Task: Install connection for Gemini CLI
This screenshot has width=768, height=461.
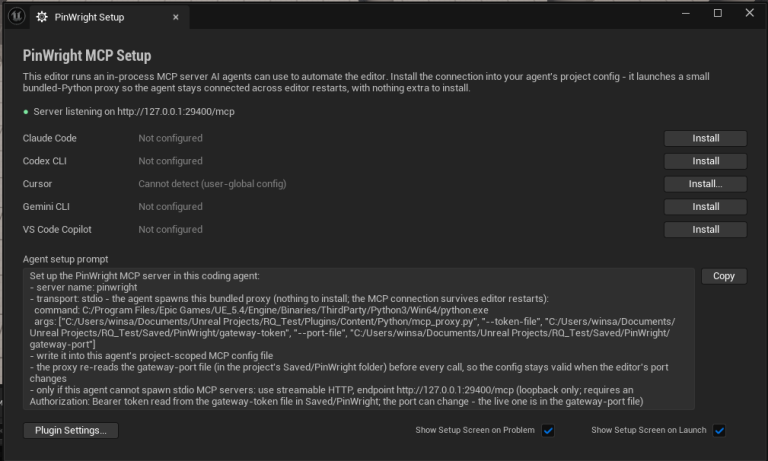Action: coord(705,207)
